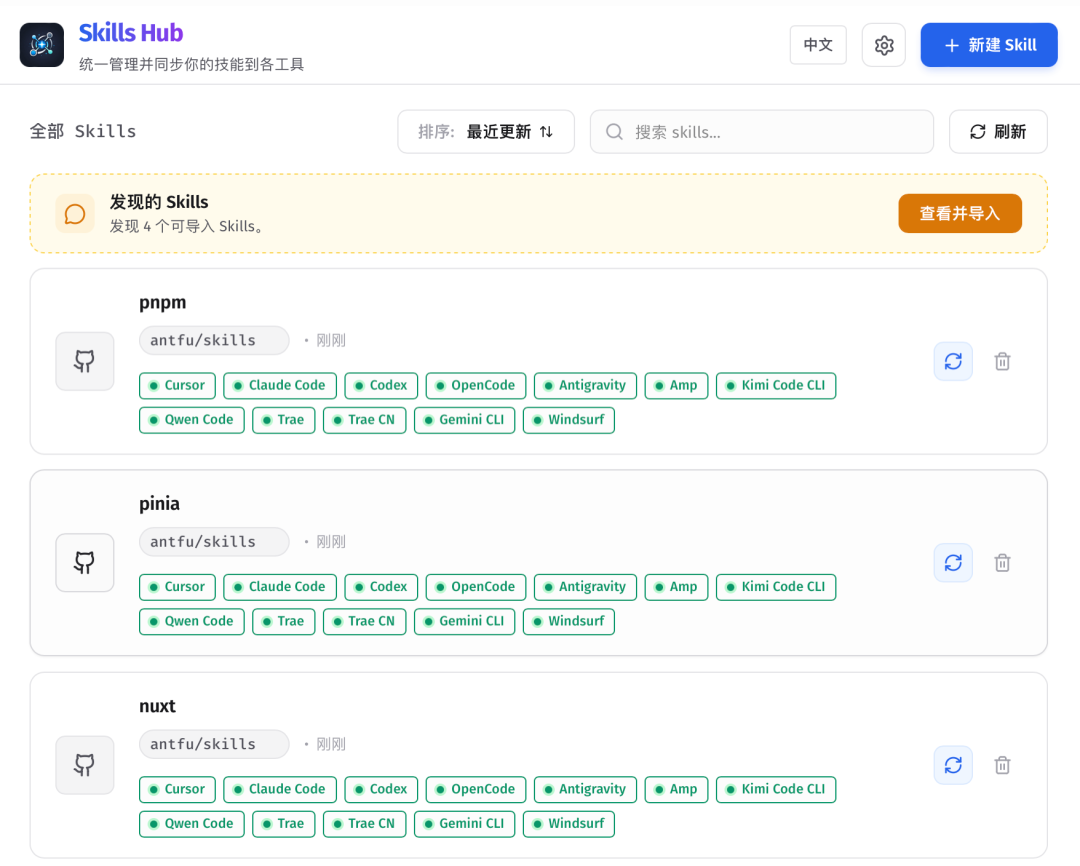
Task: Toggle Trae CN on pnpm skill
Action: pos(364,420)
